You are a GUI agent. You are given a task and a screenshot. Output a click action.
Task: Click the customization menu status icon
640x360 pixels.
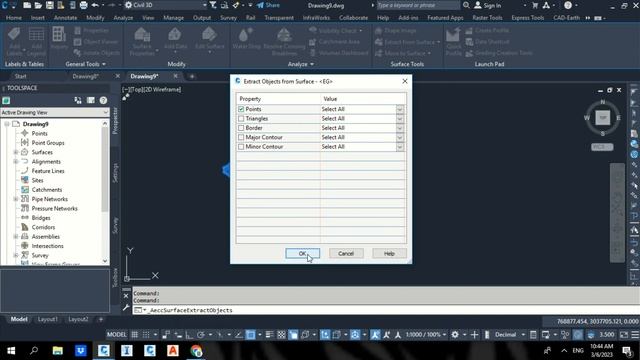point(635,335)
